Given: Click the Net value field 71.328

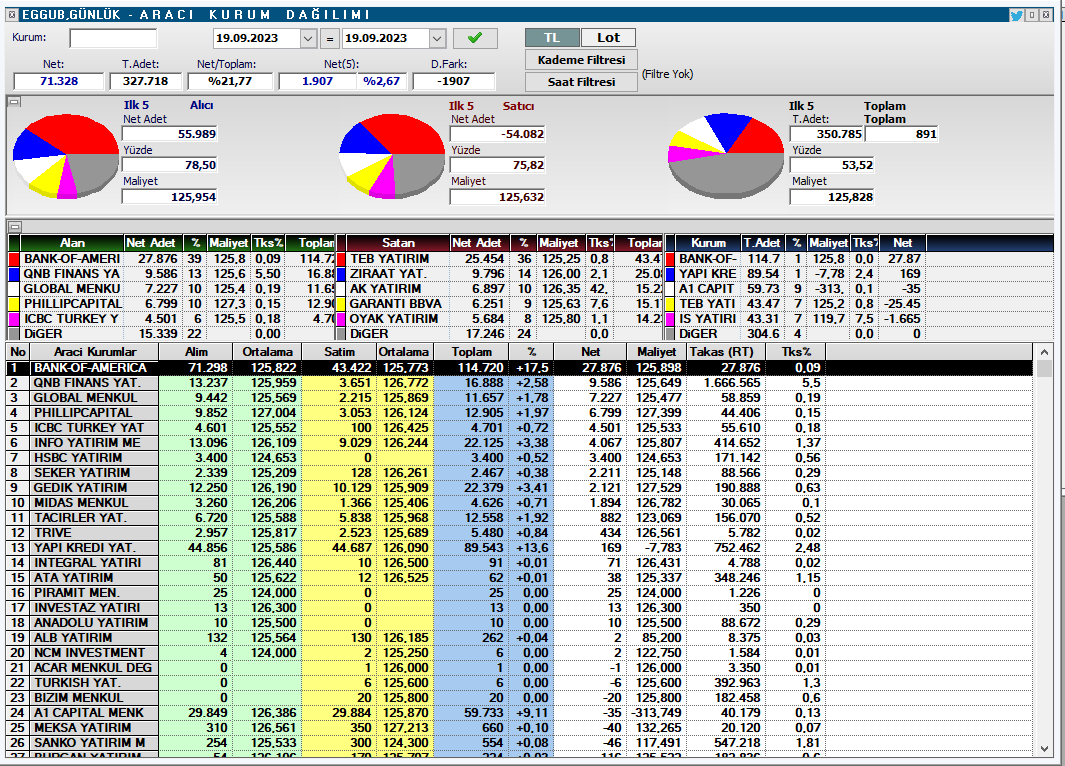Looking at the screenshot, I should tap(59, 81).
